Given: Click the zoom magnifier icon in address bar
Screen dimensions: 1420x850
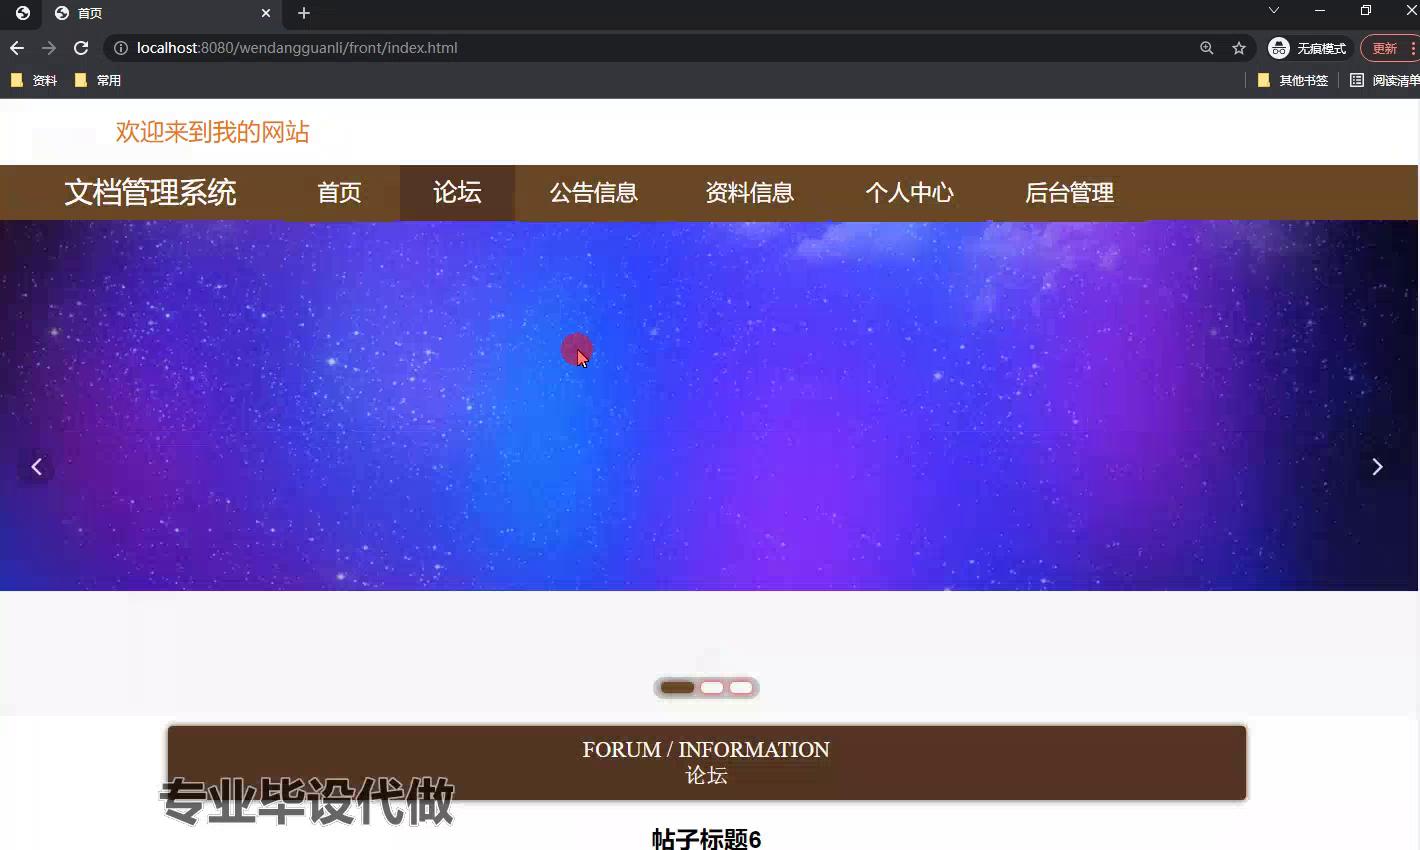Looking at the screenshot, I should [1207, 48].
